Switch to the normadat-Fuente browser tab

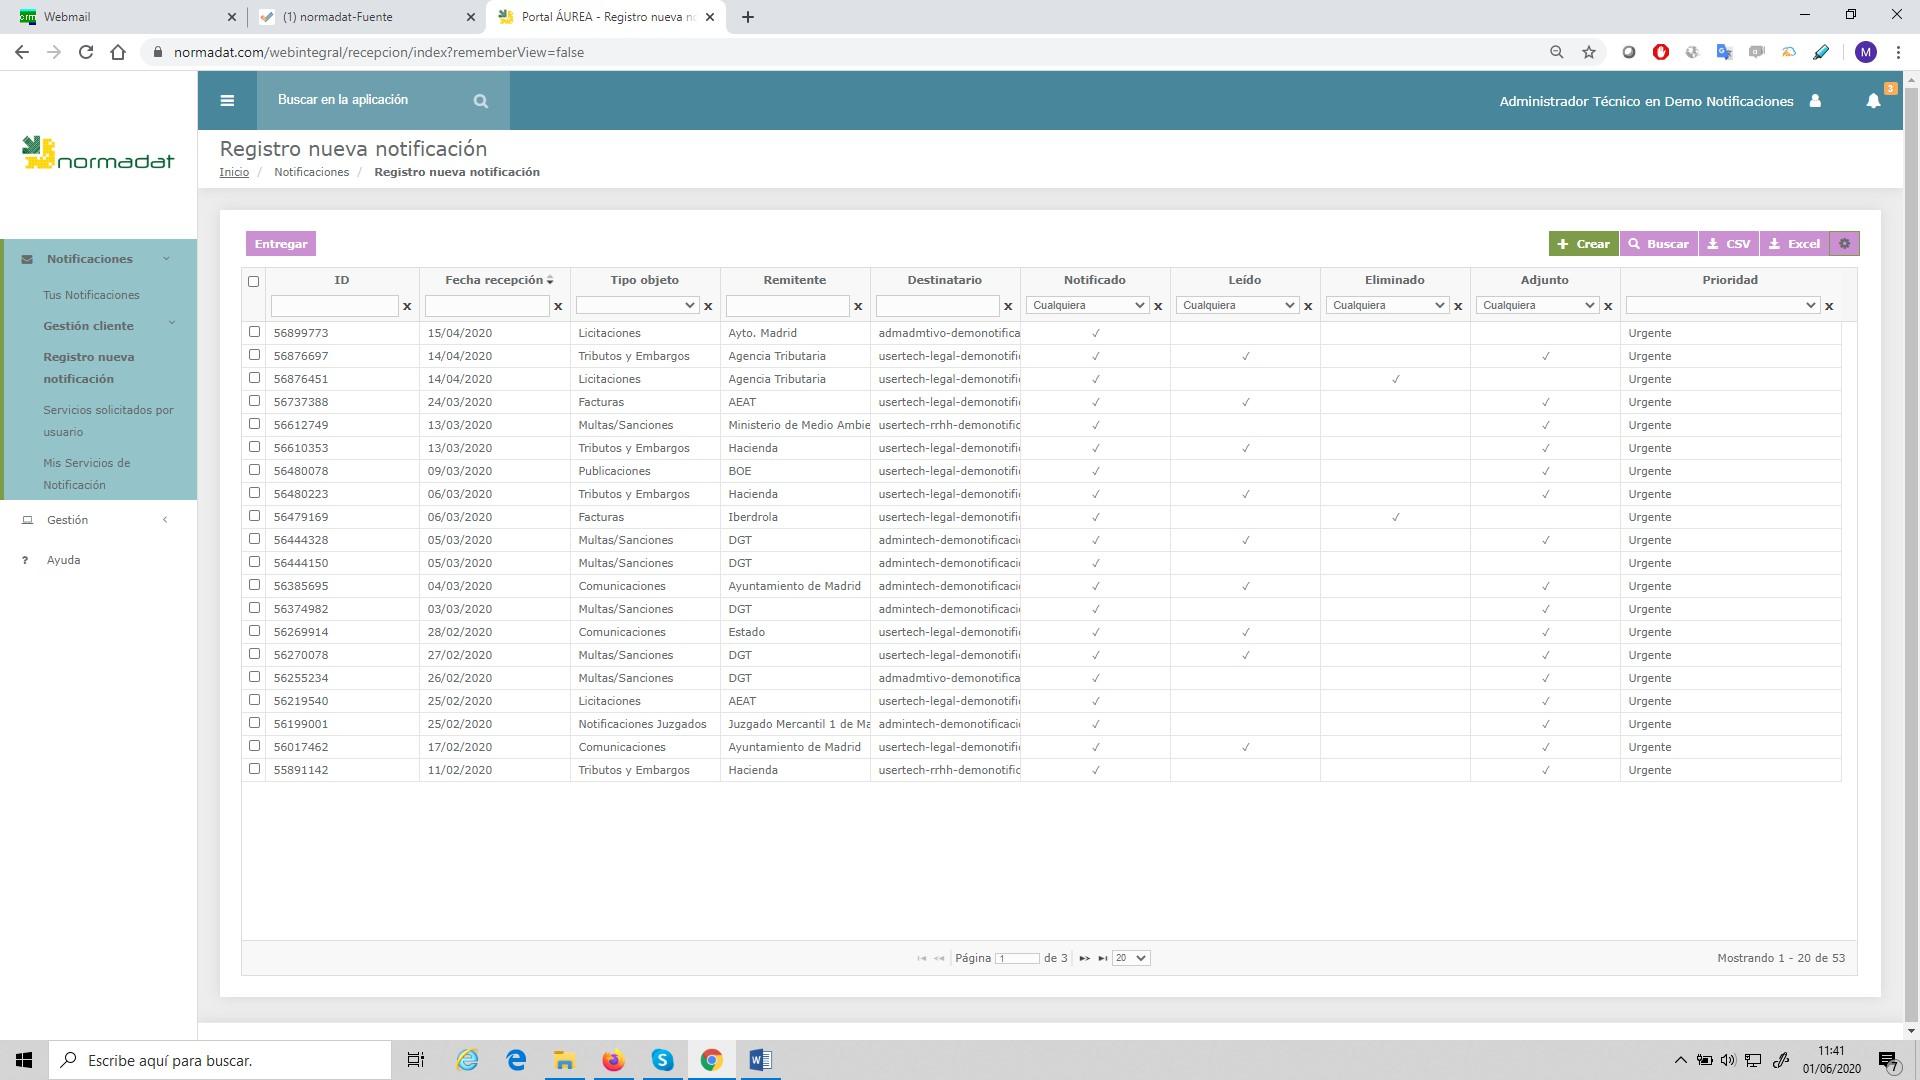point(366,17)
